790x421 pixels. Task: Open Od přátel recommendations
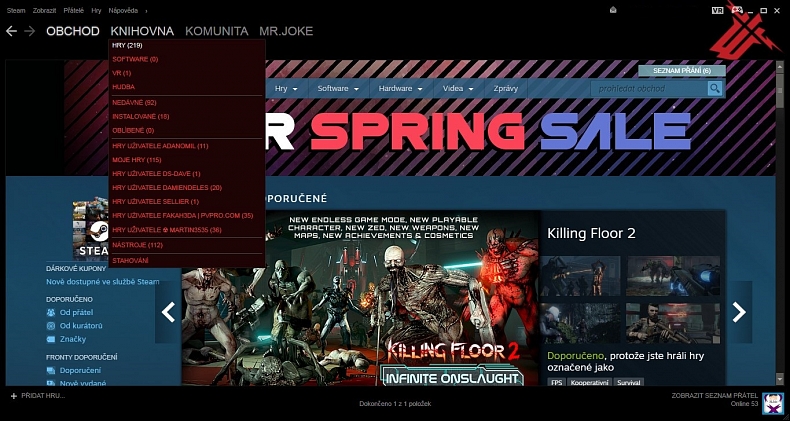tap(76, 312)
